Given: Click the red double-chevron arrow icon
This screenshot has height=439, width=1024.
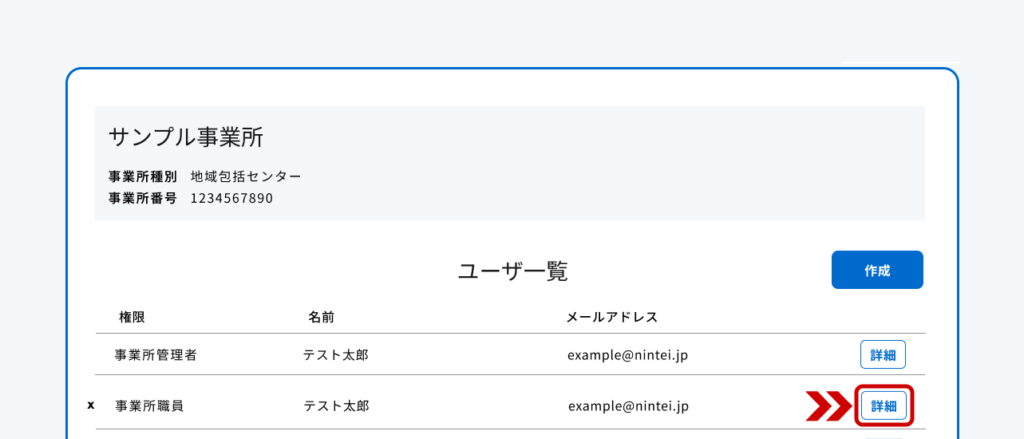Looking at the screenshot, I should pyautogui.click(x=828, y=406).
